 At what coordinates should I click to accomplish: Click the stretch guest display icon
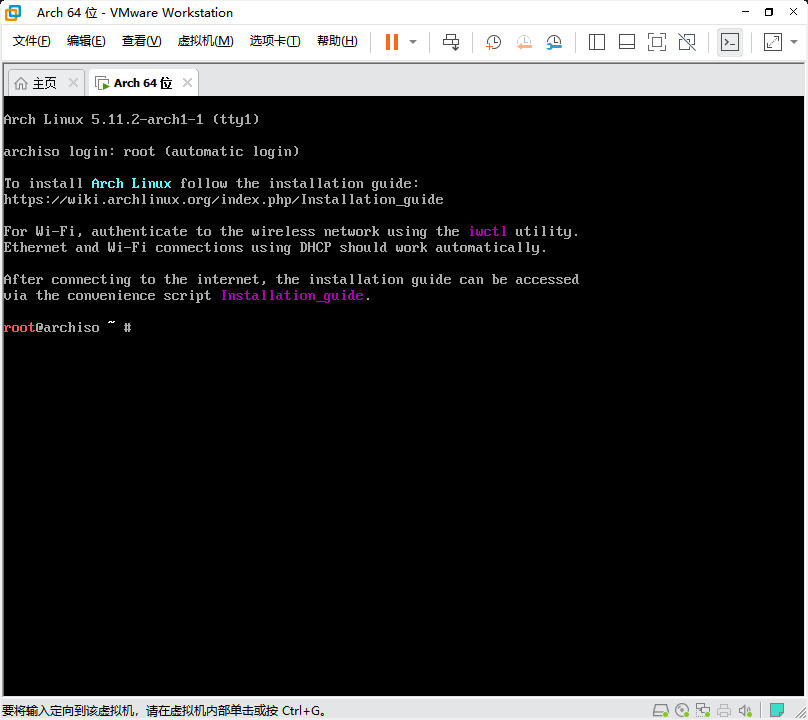[772, 42]
